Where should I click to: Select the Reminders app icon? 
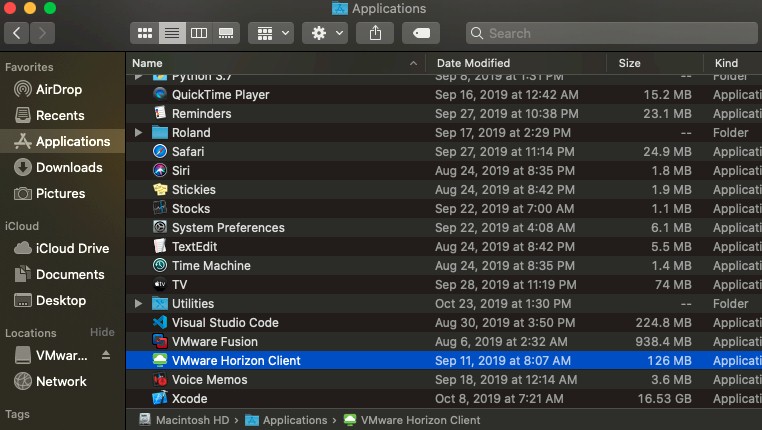(x=159, y=113)
